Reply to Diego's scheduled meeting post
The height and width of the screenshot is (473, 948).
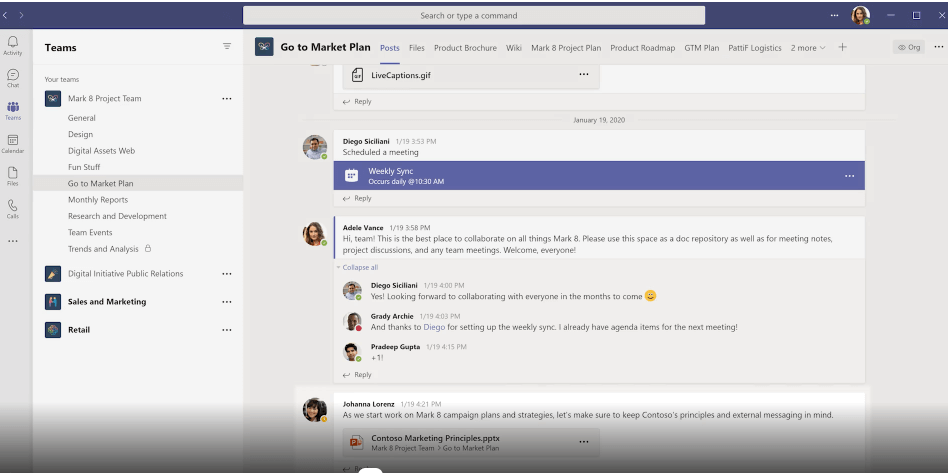point(357,198)
